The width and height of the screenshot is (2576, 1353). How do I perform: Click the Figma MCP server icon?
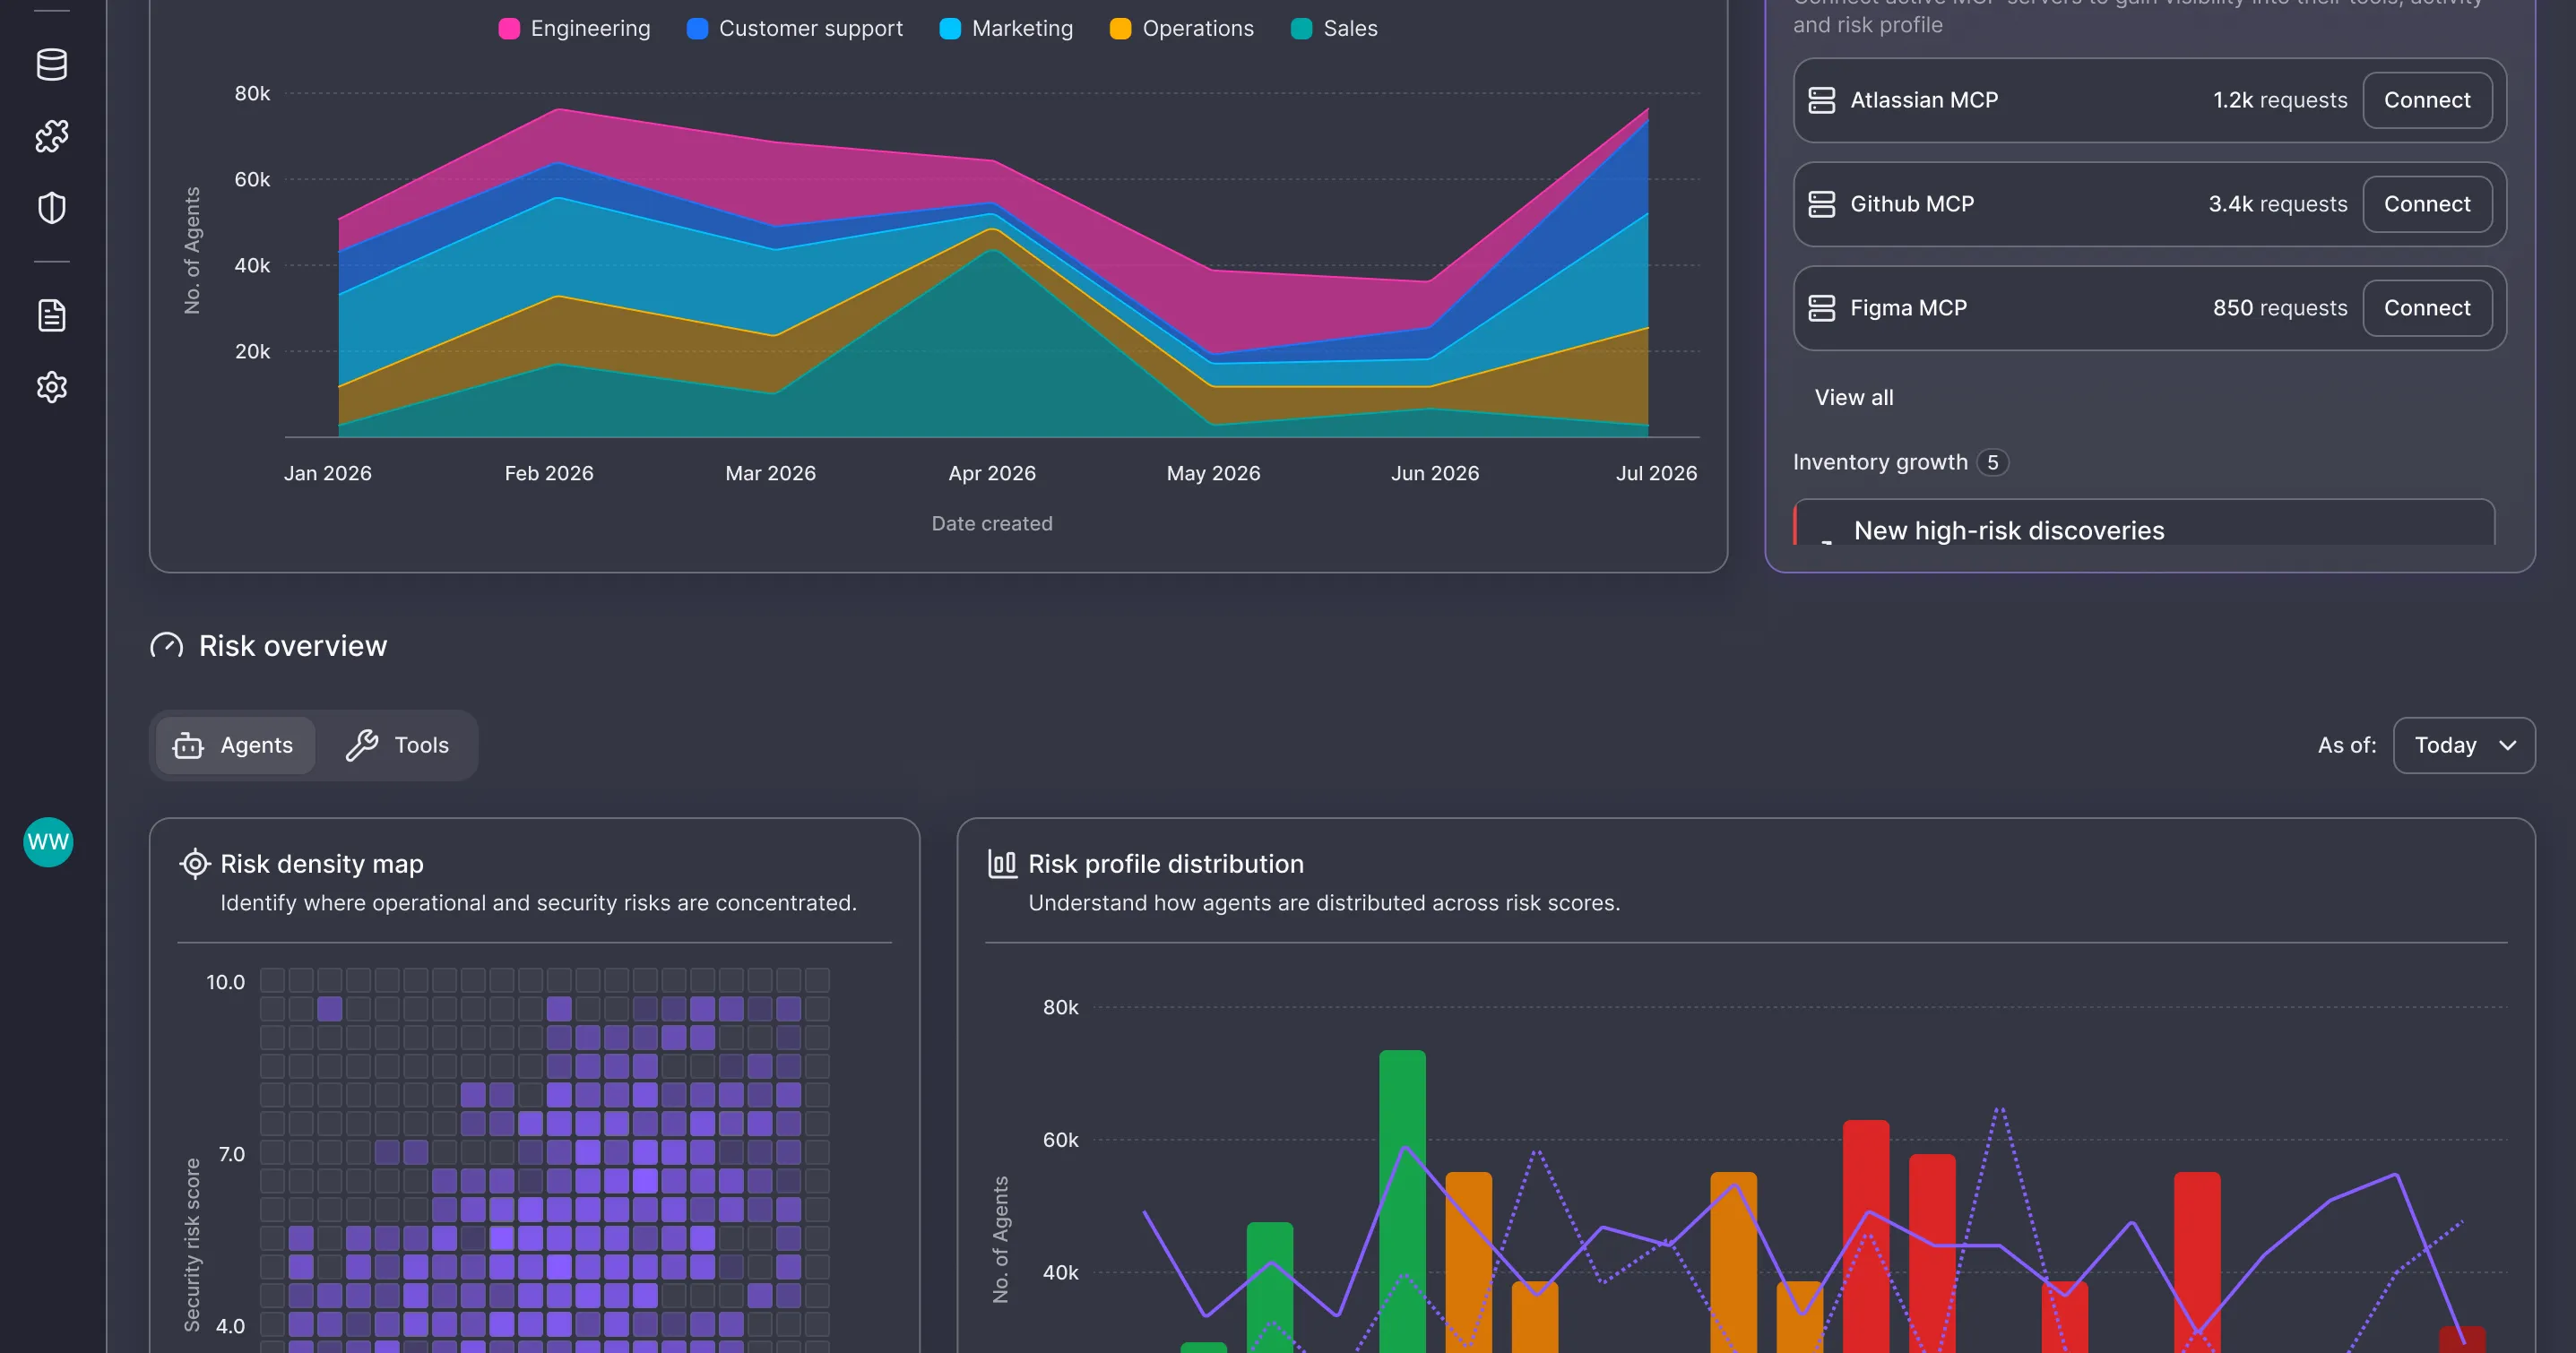1822,308
